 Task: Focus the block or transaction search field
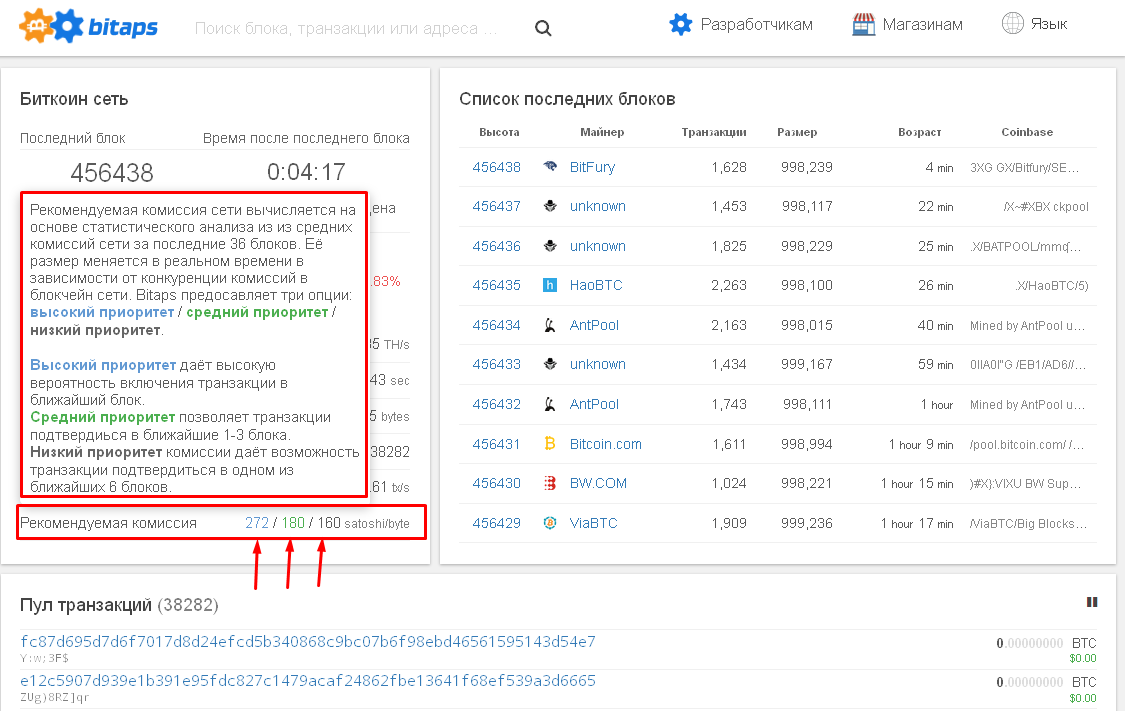(346, 28)
